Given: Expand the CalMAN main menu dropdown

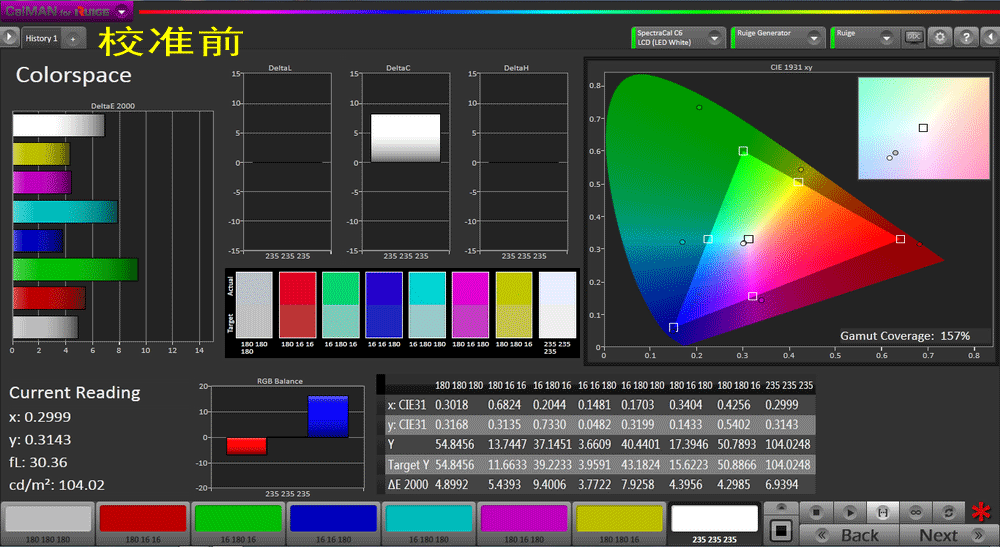Looking at the screenshot, I should [121, 11].
